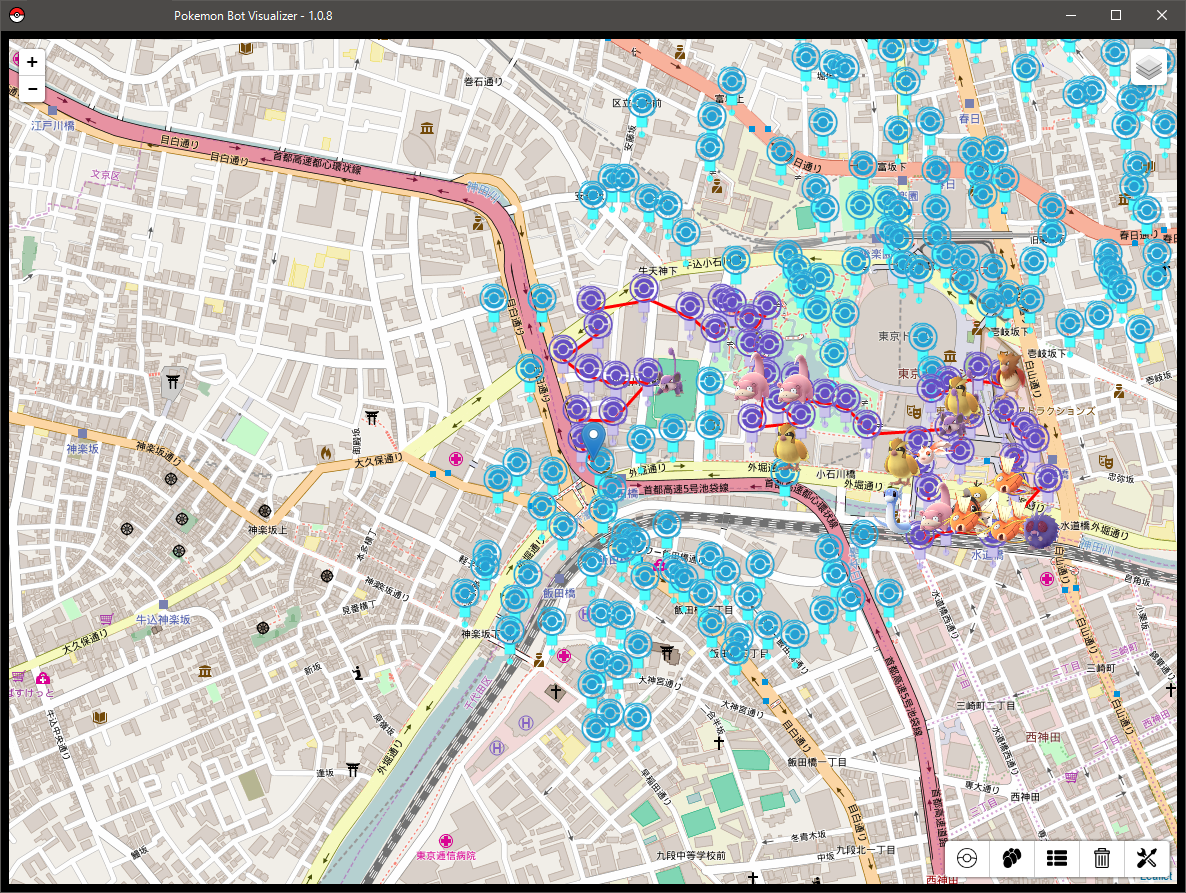Click the map label '三崎町二丁目'
This screenshot has width=1186, height=893.
986,705
